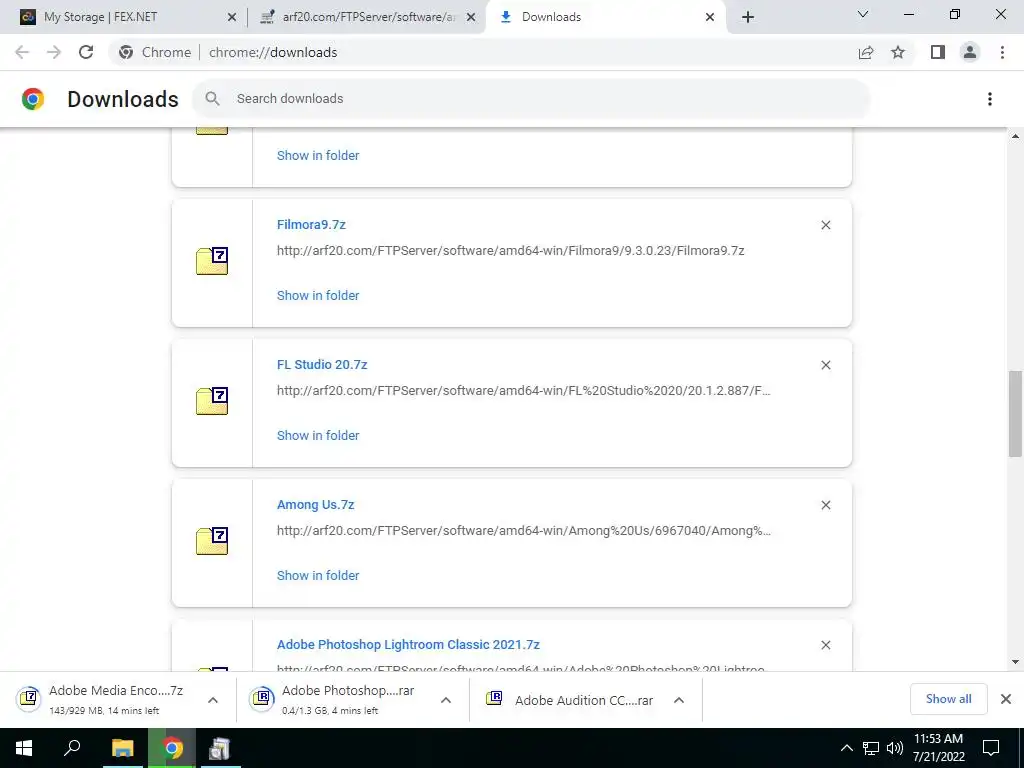Open FL Studio 20.7z file link

click(322, 365)
